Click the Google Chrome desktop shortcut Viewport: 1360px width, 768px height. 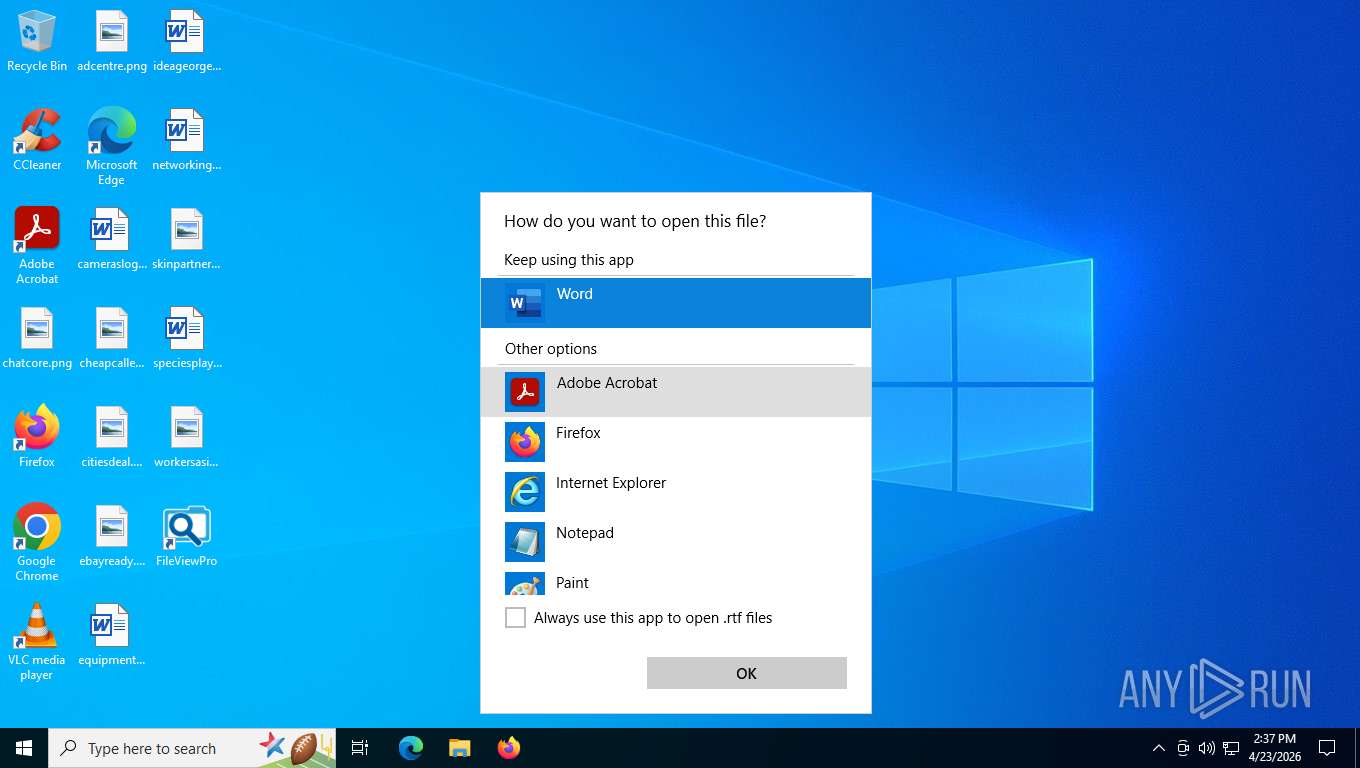(x=37, y=543)
